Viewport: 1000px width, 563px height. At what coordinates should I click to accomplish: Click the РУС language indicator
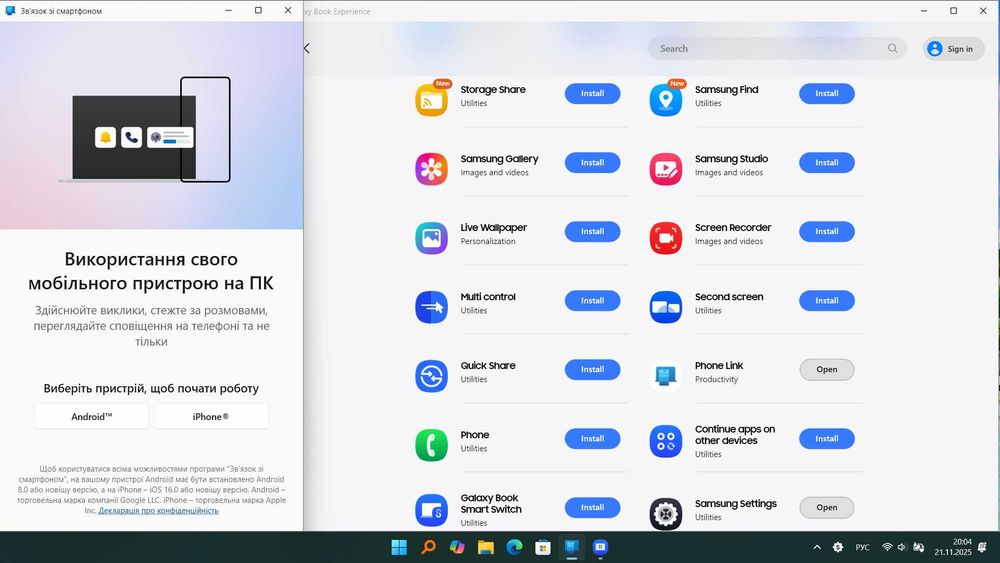click(x=862, y=547)
